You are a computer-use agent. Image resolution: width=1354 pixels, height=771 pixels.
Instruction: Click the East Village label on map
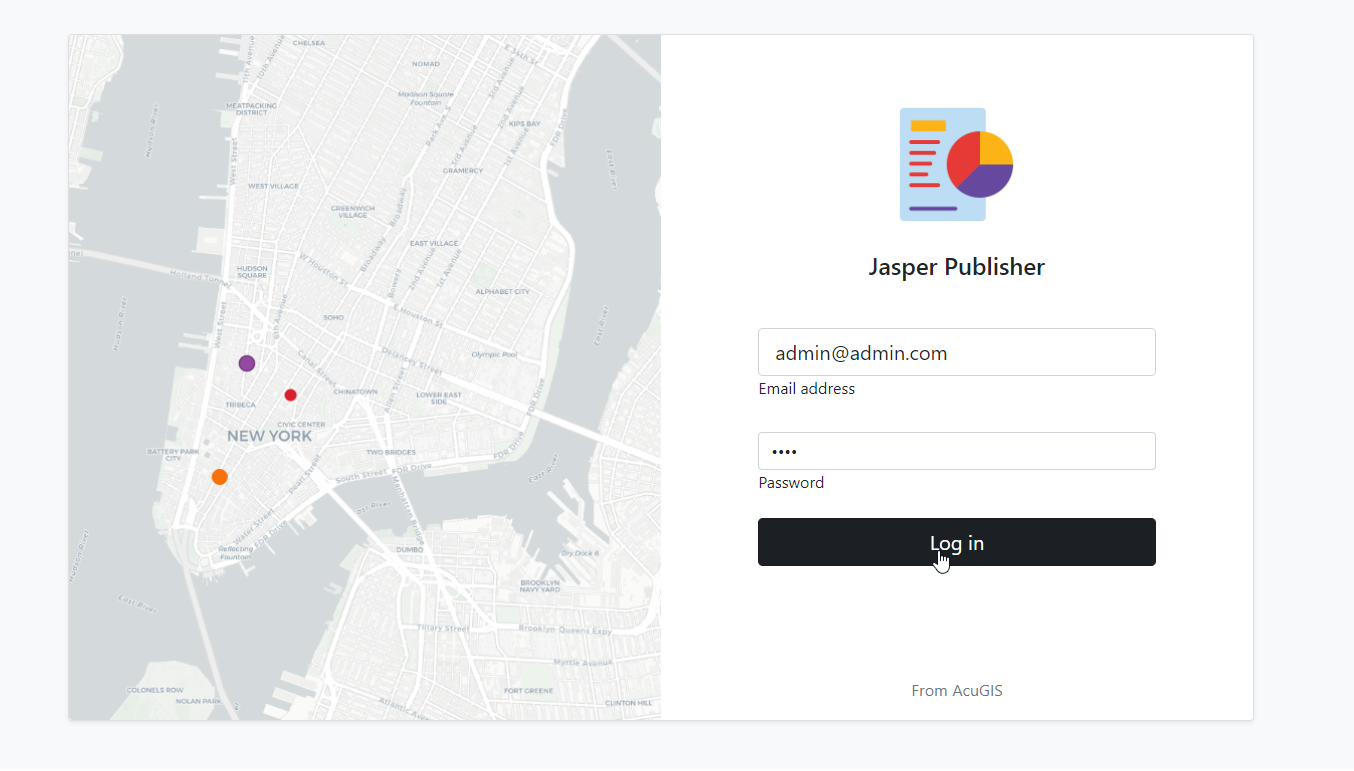click(434, 243)
